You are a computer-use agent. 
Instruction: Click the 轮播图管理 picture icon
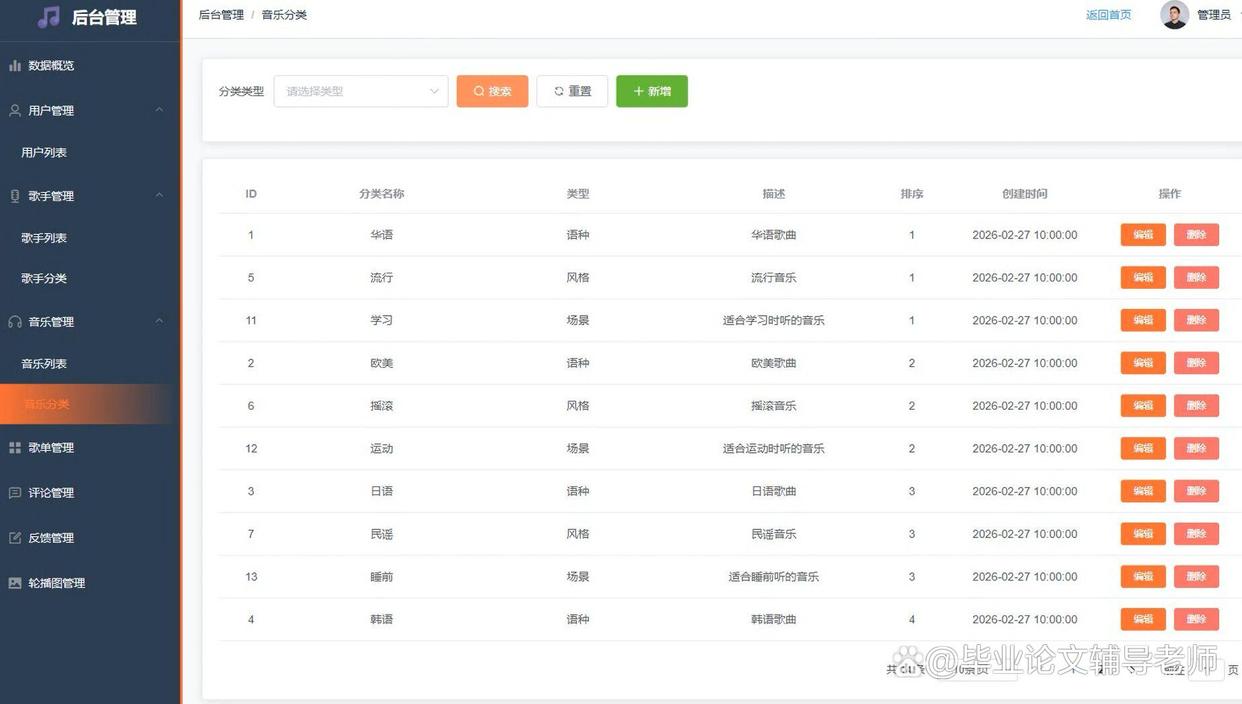pos(15,583)
